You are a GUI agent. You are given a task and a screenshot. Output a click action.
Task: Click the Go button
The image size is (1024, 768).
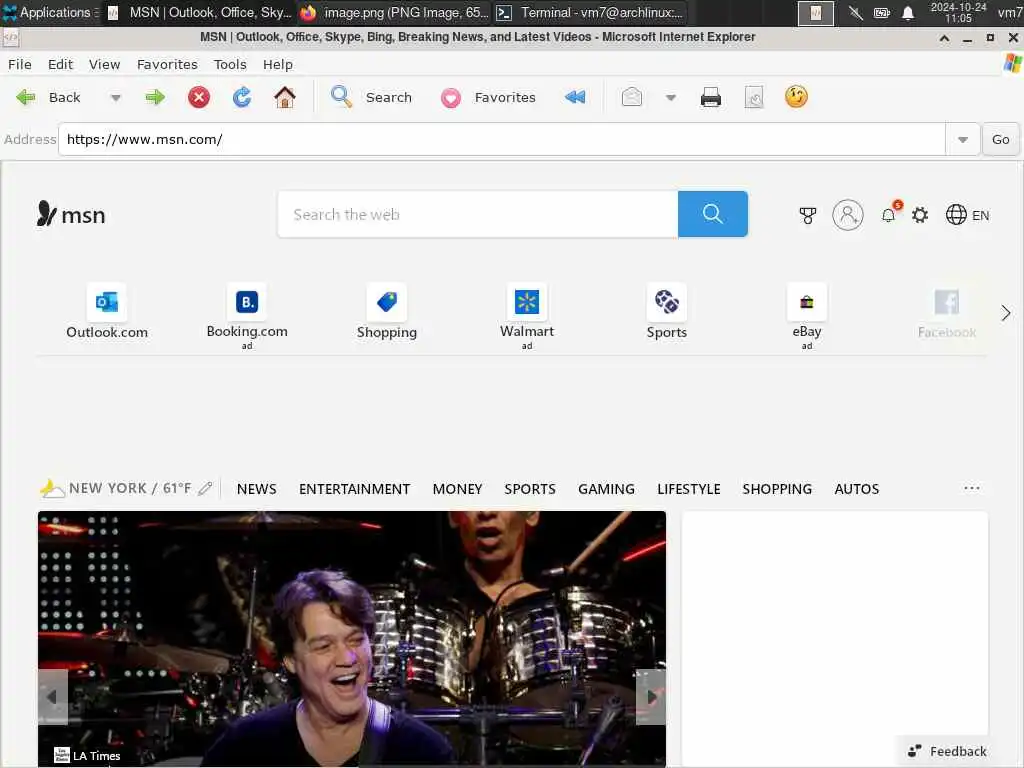coord(1000,139)
